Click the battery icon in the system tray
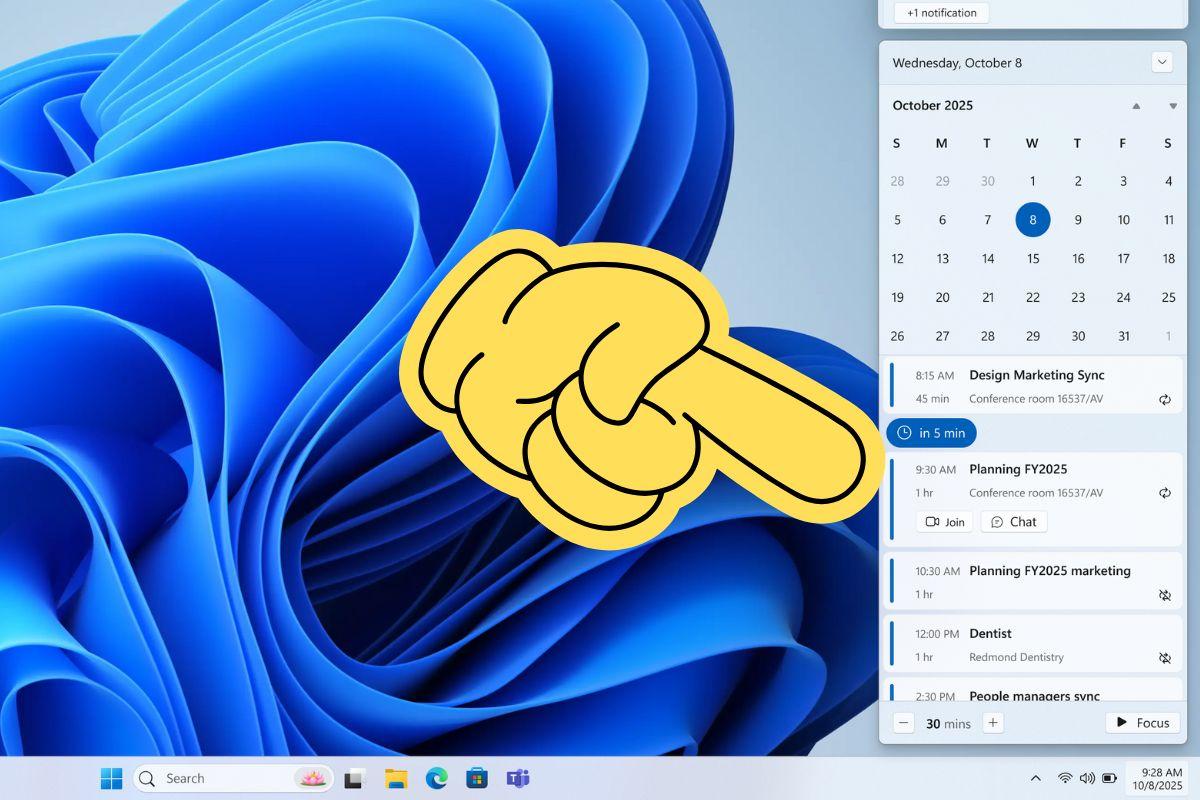1200x800 pixels. pos(1108,778)
